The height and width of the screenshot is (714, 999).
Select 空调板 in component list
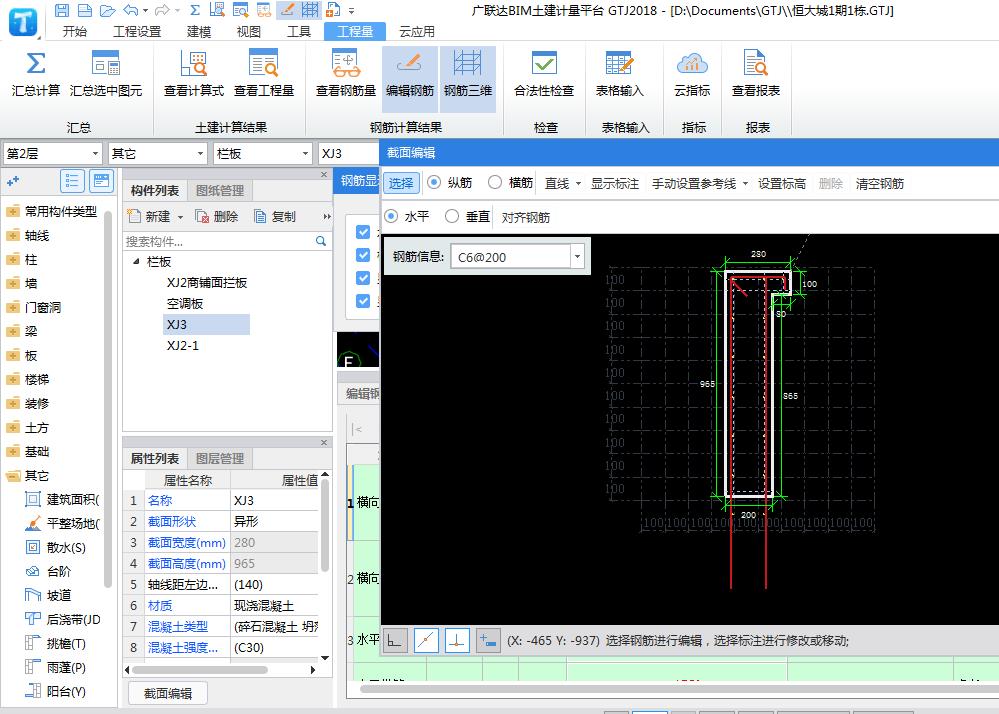(185, 303)
